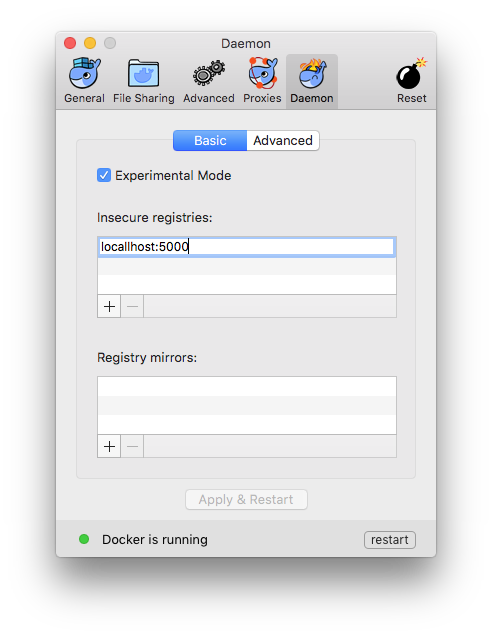Click the restart button
The width and height of the screenshot is (492, 637).
(x=390, y=540)
